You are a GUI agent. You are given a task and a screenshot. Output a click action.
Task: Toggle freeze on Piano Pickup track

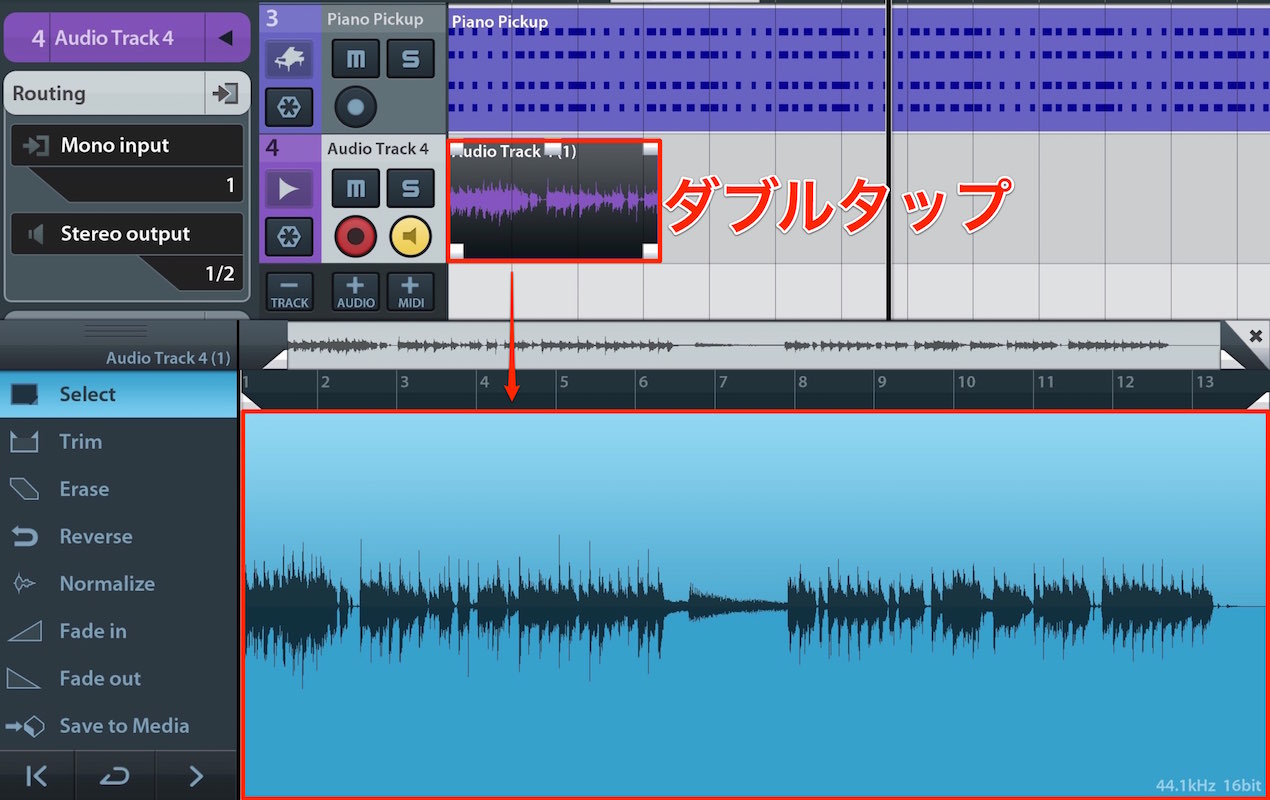289,107
